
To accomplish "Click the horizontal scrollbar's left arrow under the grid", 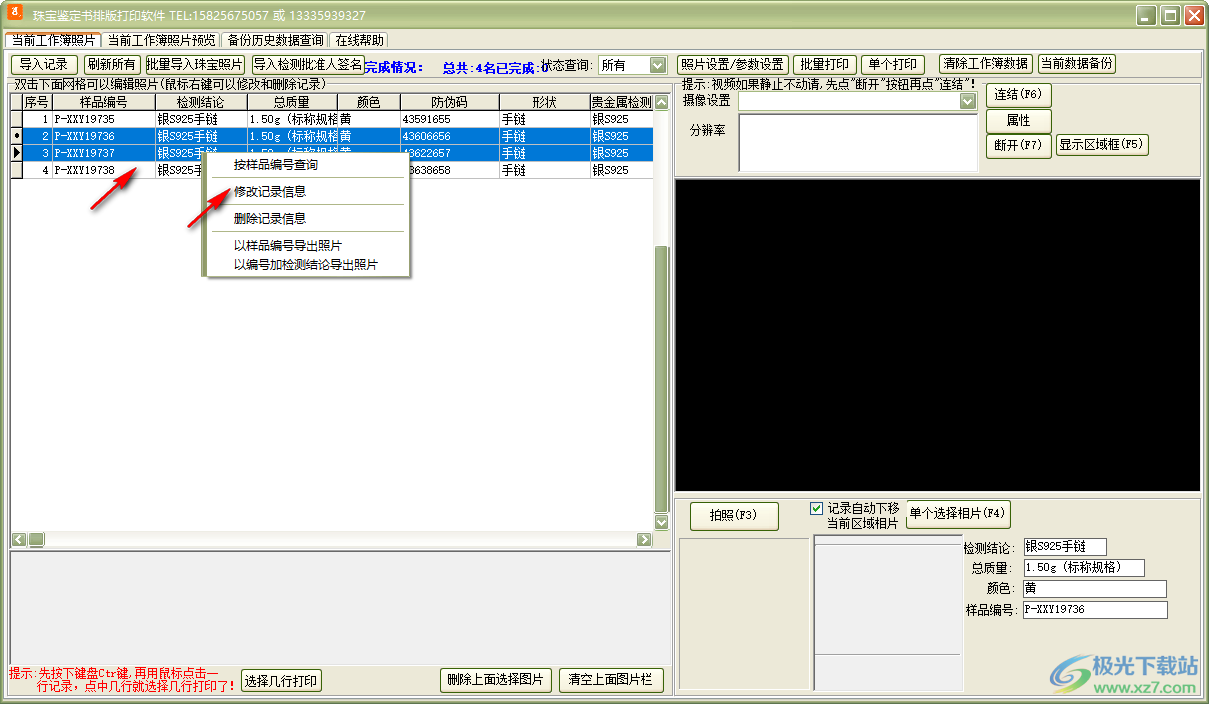I will tap(18, 540).
